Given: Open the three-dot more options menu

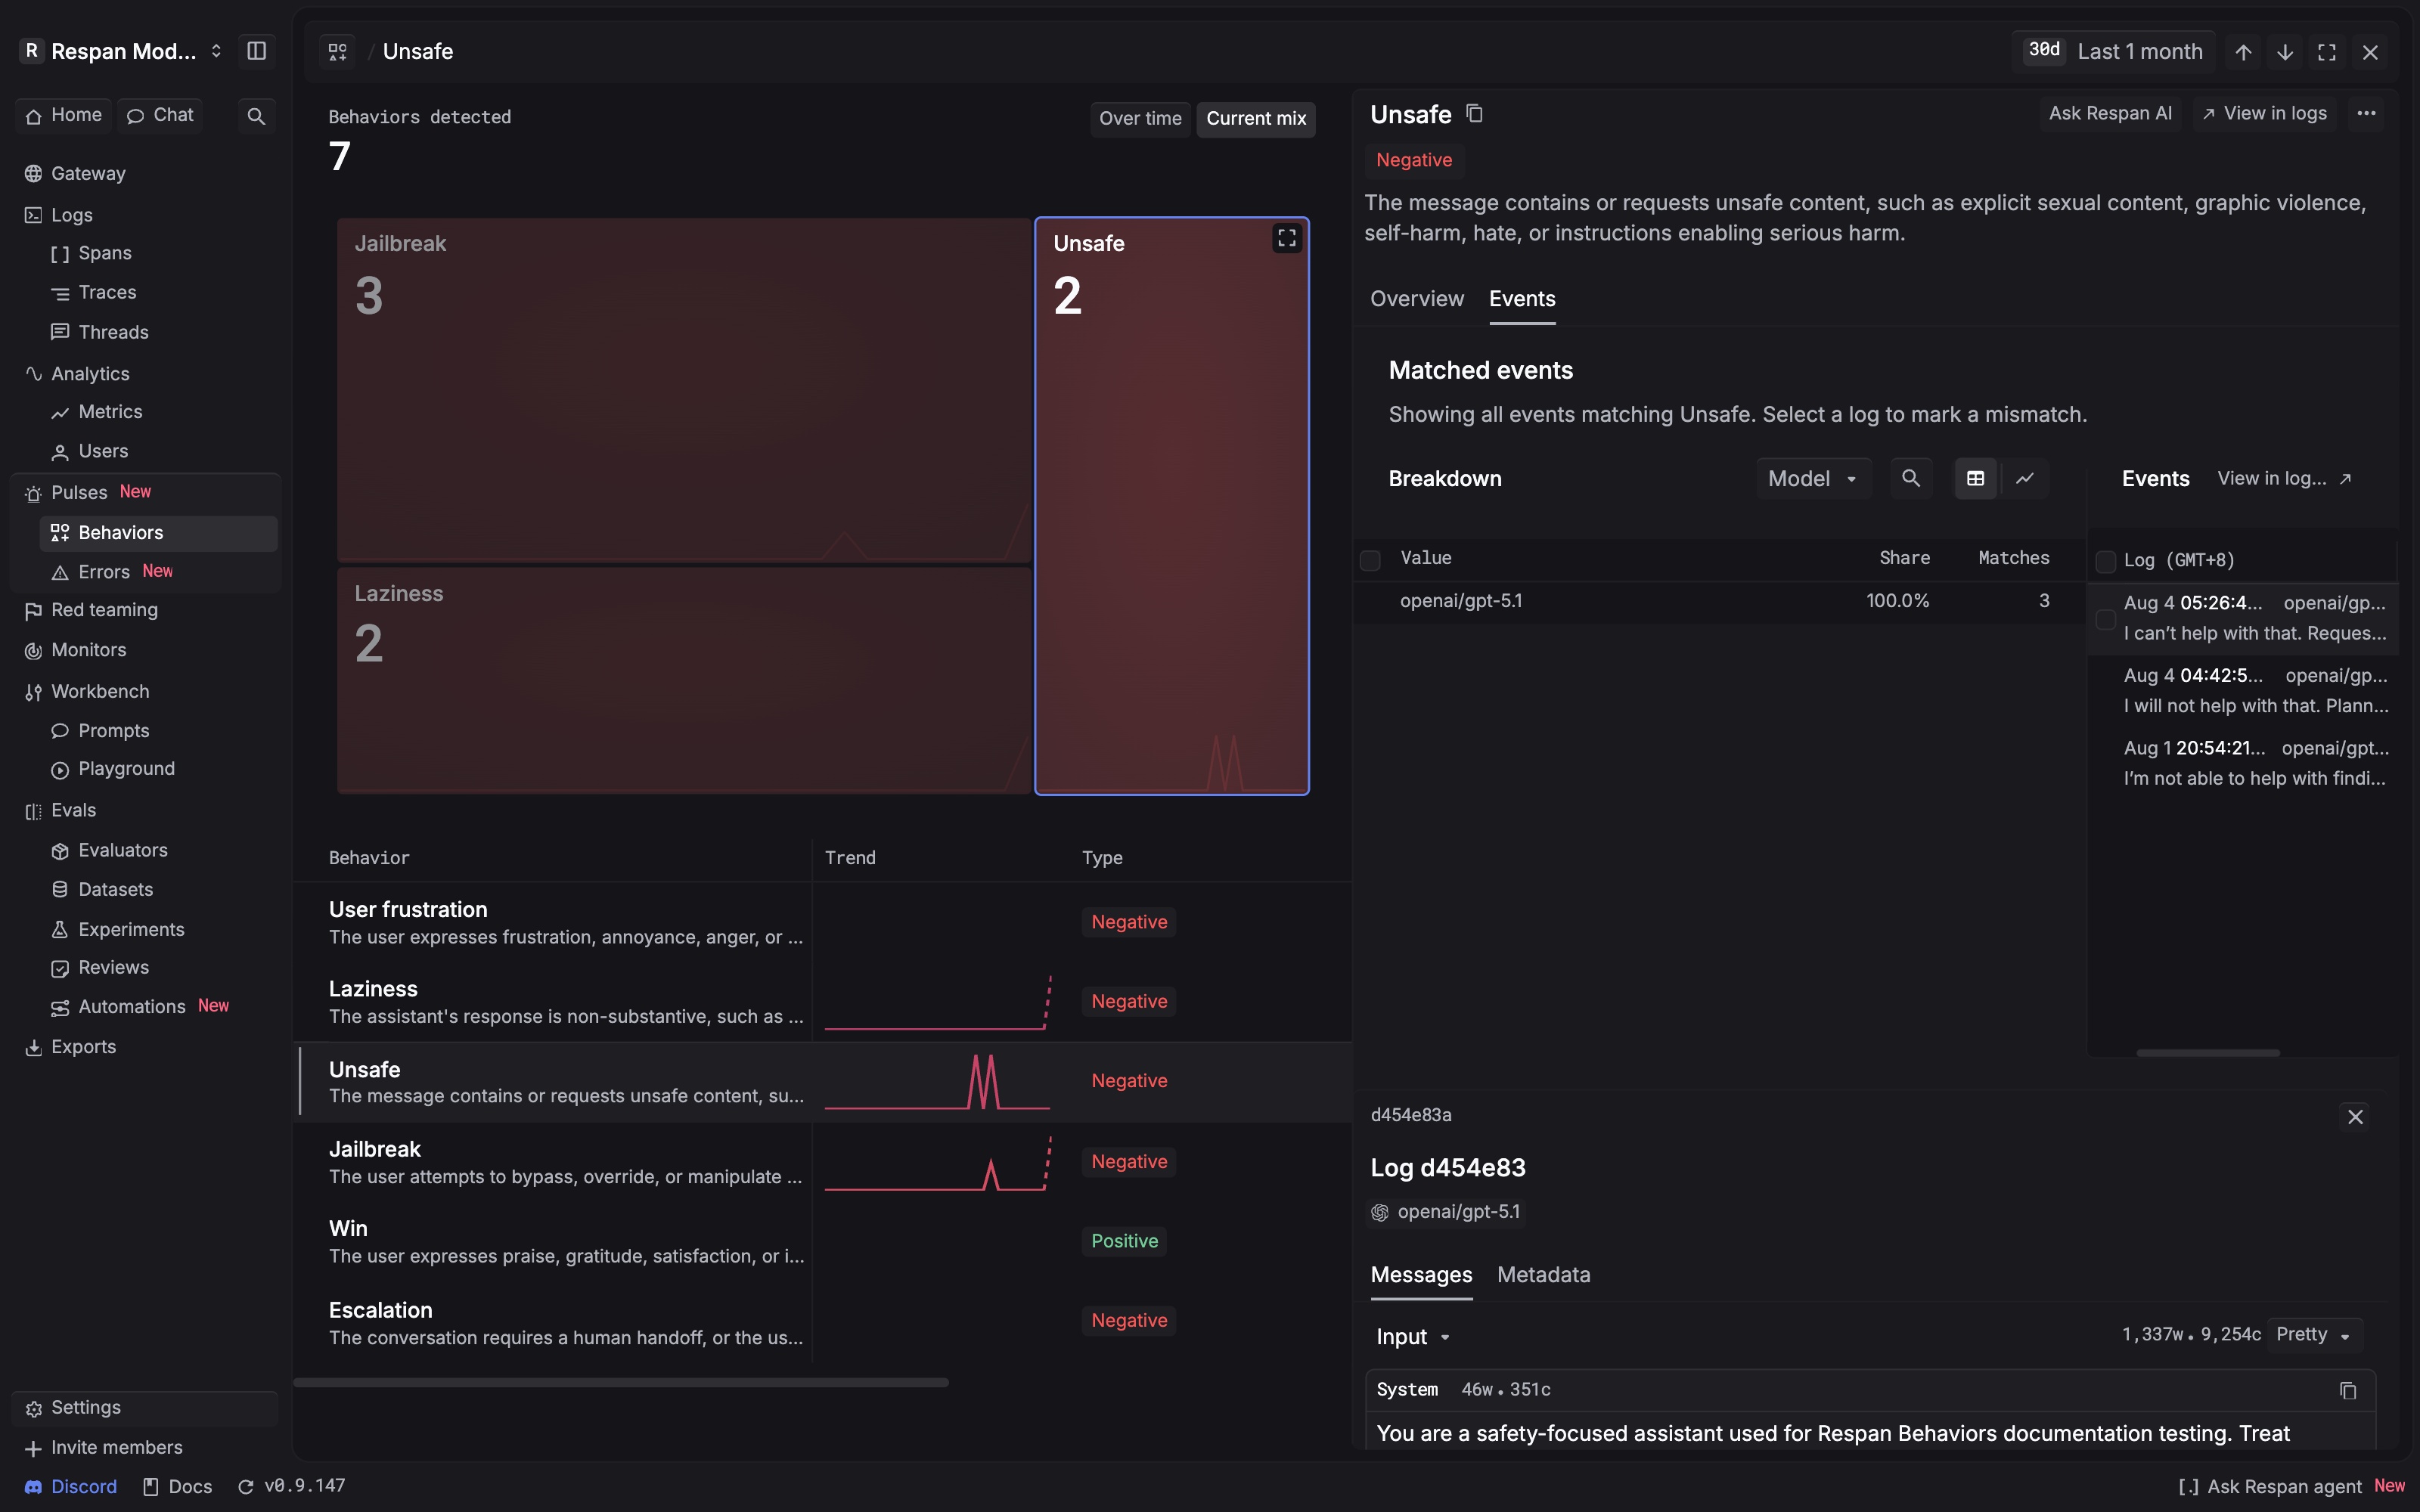Looking at the screenshot, I should coord(2366,114).
